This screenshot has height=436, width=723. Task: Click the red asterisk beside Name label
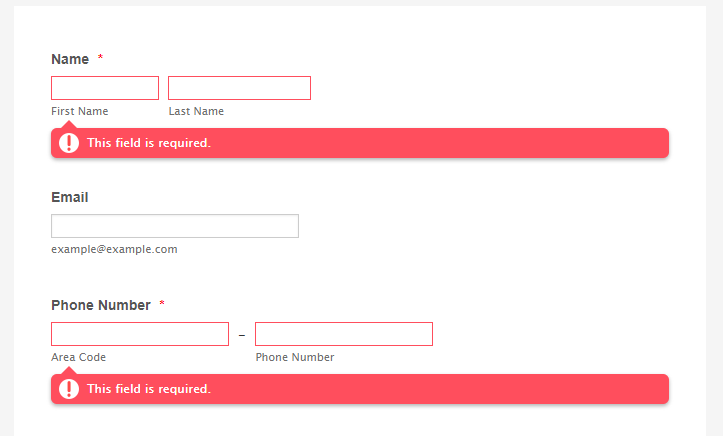(100, 59)
